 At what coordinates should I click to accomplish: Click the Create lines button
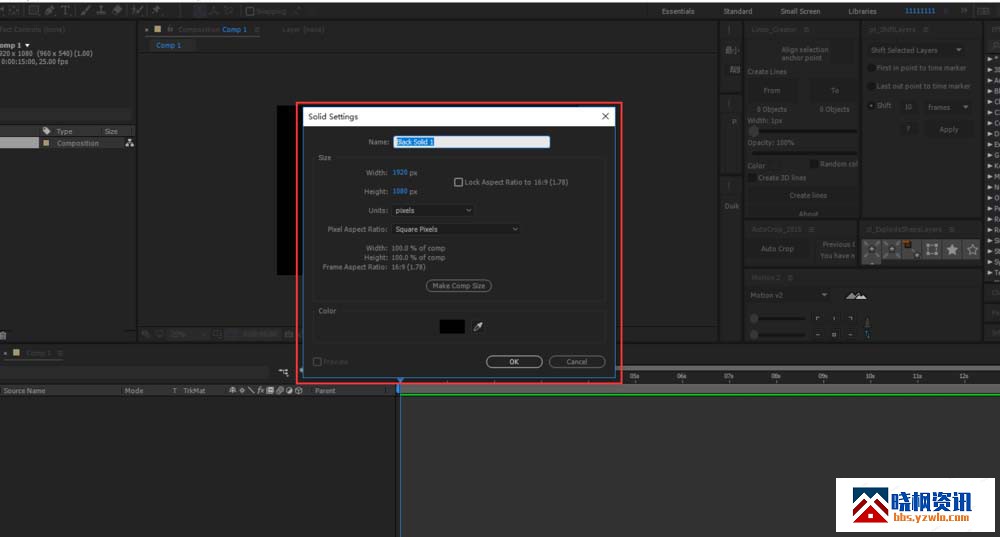tap(807, 196)
